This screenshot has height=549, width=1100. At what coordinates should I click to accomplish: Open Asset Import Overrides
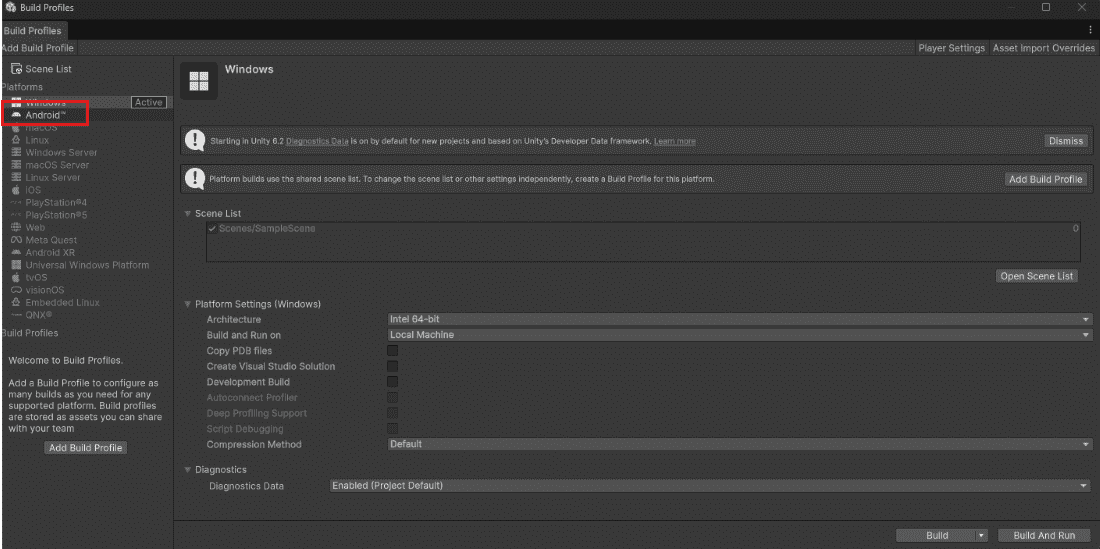[1043, 48]
